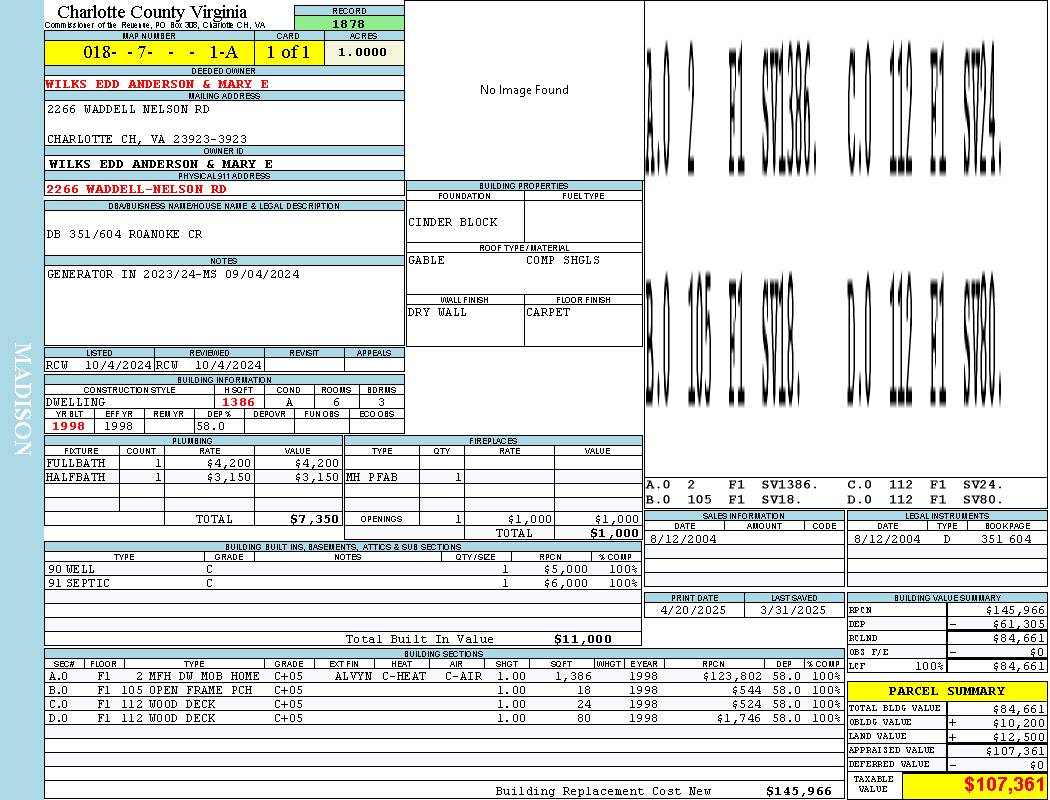Click the Charlotte County Virginia title
1050x800 pixels.
click(152, 12)
